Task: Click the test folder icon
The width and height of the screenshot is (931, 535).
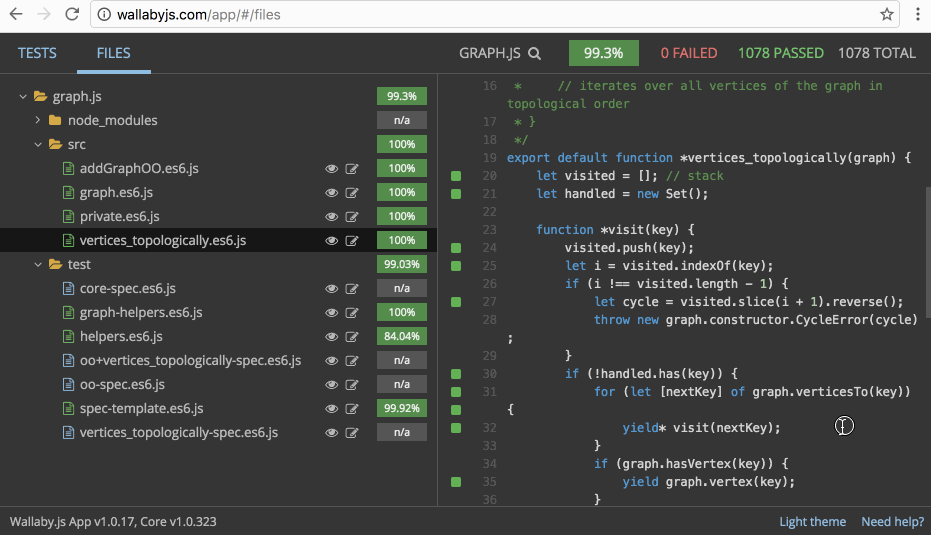Action: point(55,264)
